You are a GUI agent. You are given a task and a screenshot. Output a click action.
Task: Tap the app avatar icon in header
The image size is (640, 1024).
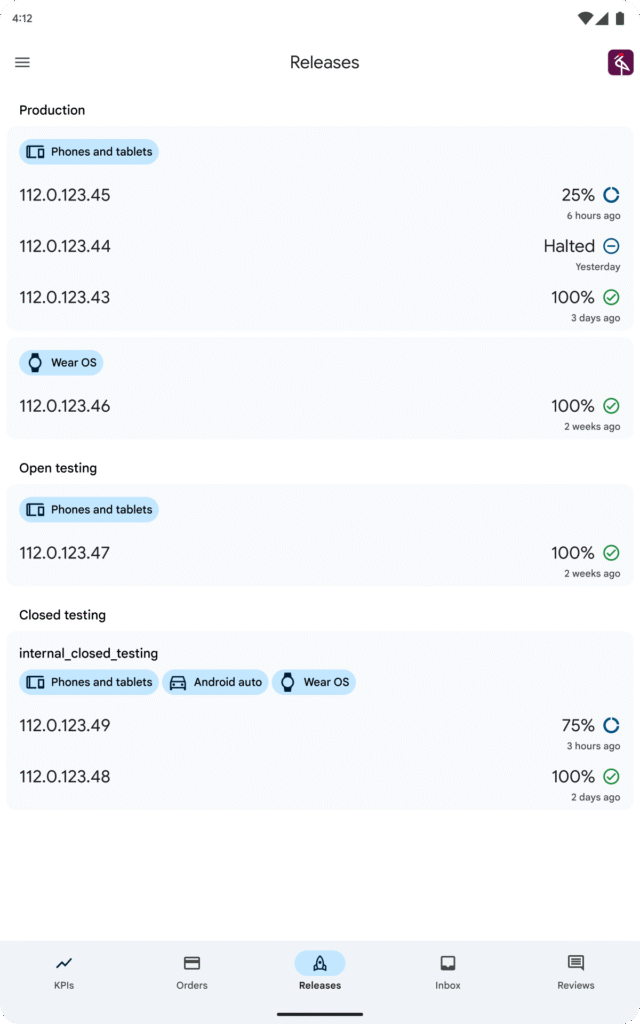(x=620, y=62)
